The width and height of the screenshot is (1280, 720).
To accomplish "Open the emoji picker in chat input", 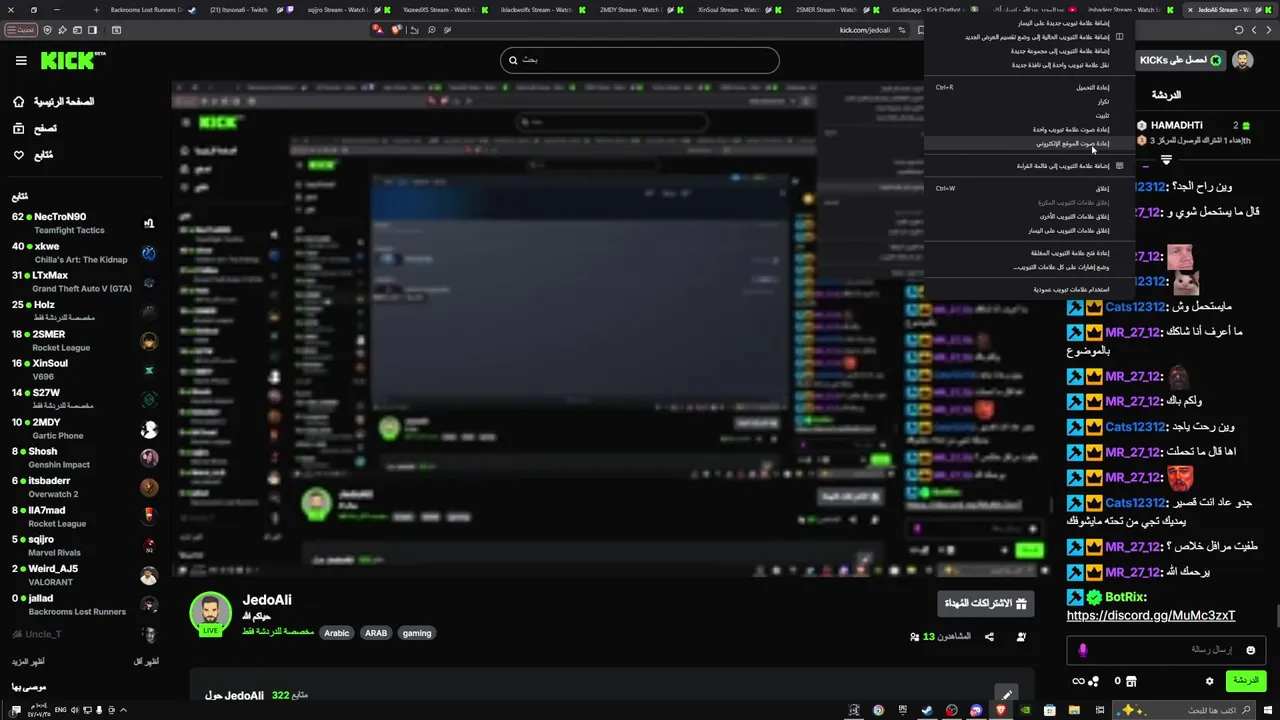I will tap(1250, 650).
